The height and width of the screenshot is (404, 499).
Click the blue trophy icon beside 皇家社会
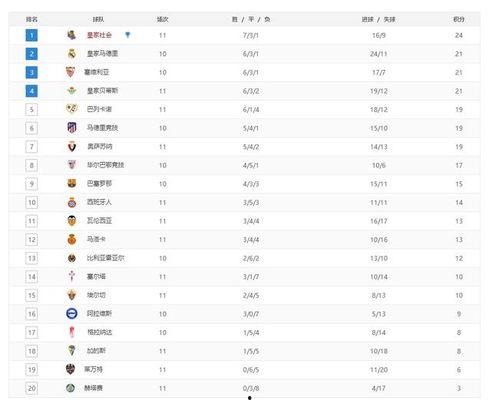[x=127, y=35]
